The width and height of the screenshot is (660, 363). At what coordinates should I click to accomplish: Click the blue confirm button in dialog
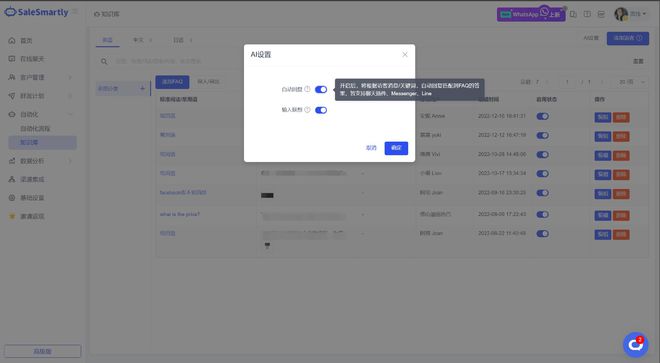coord(396,148)
